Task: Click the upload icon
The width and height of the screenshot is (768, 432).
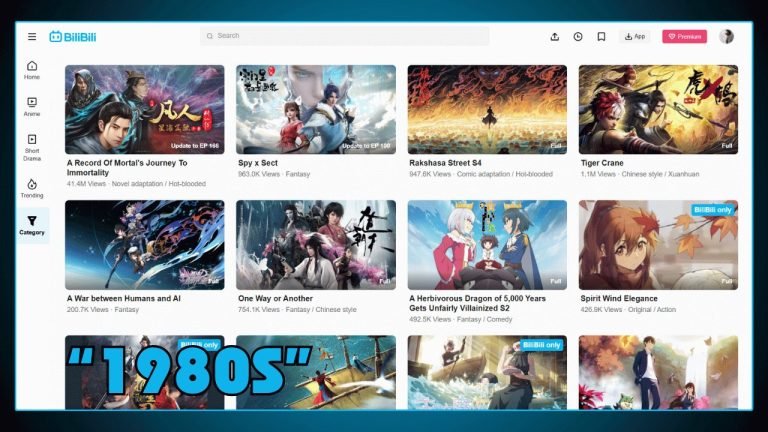Action: pos(555,36)
